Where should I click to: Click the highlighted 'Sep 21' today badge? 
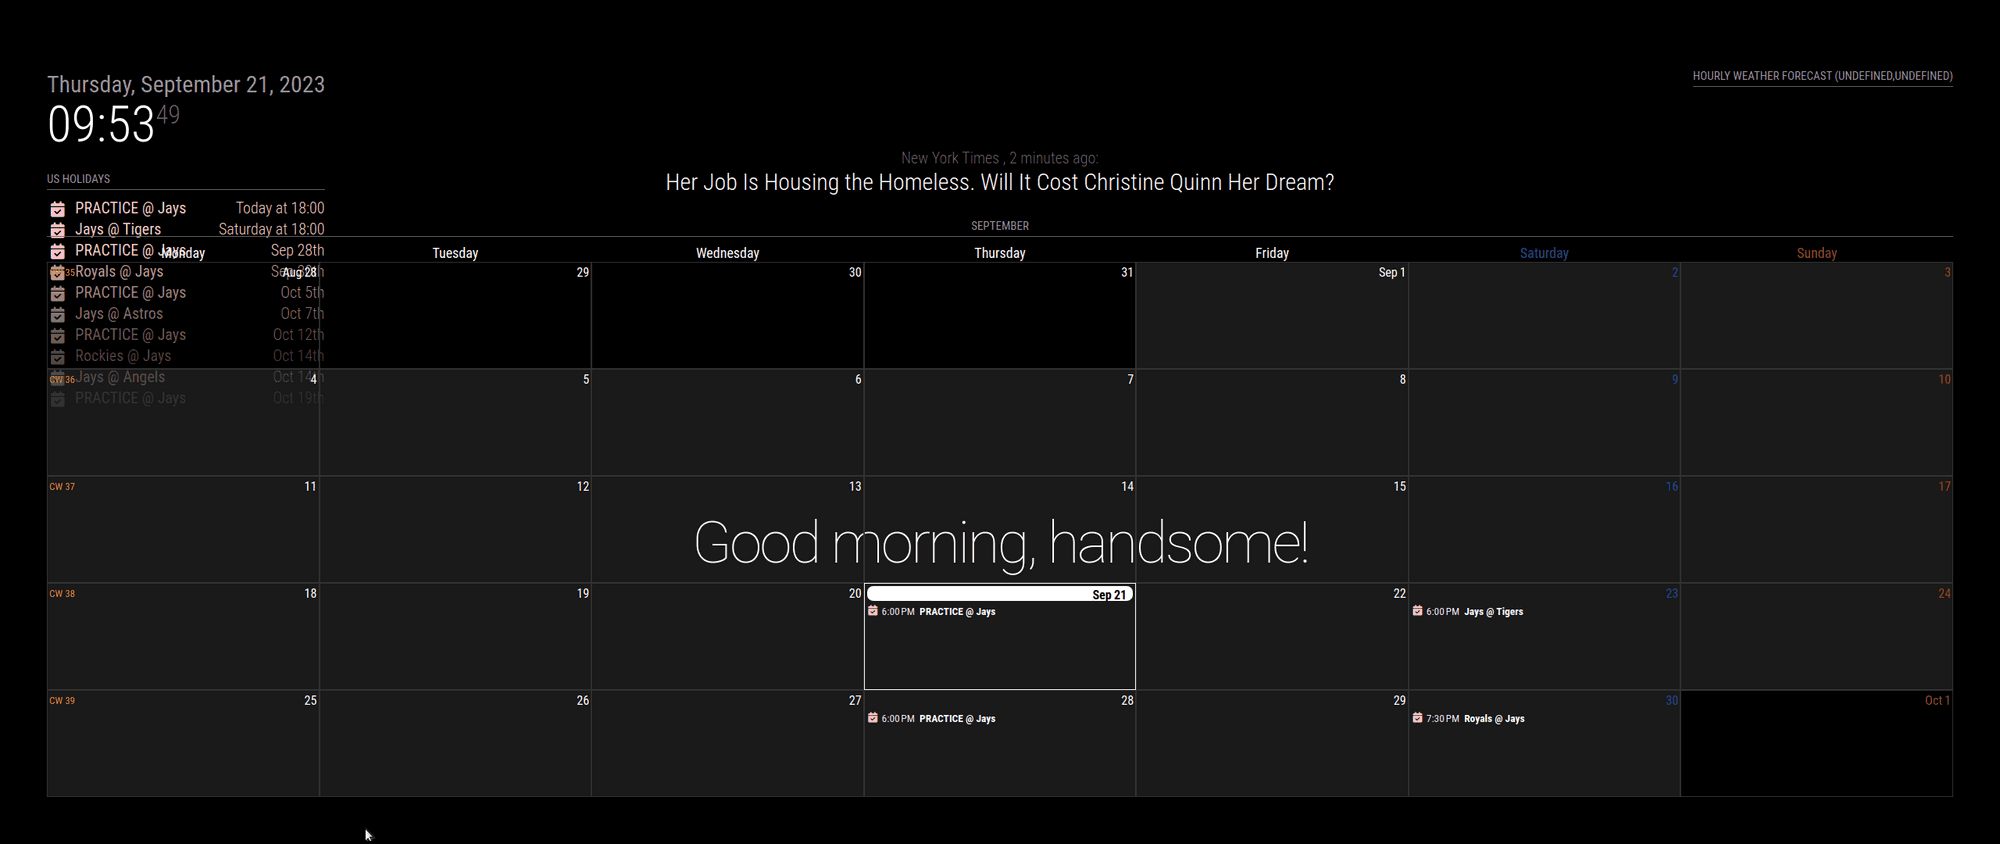click(1000, 594)
